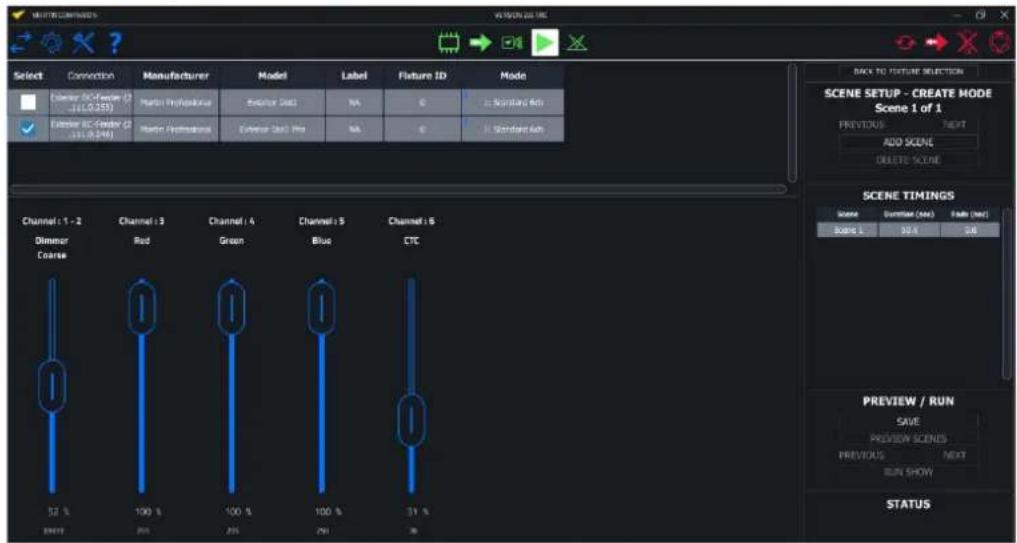Click Back to Fixture Selection
The width and height of the screenshot is (1017, 543).
click(x=907, y=71)
